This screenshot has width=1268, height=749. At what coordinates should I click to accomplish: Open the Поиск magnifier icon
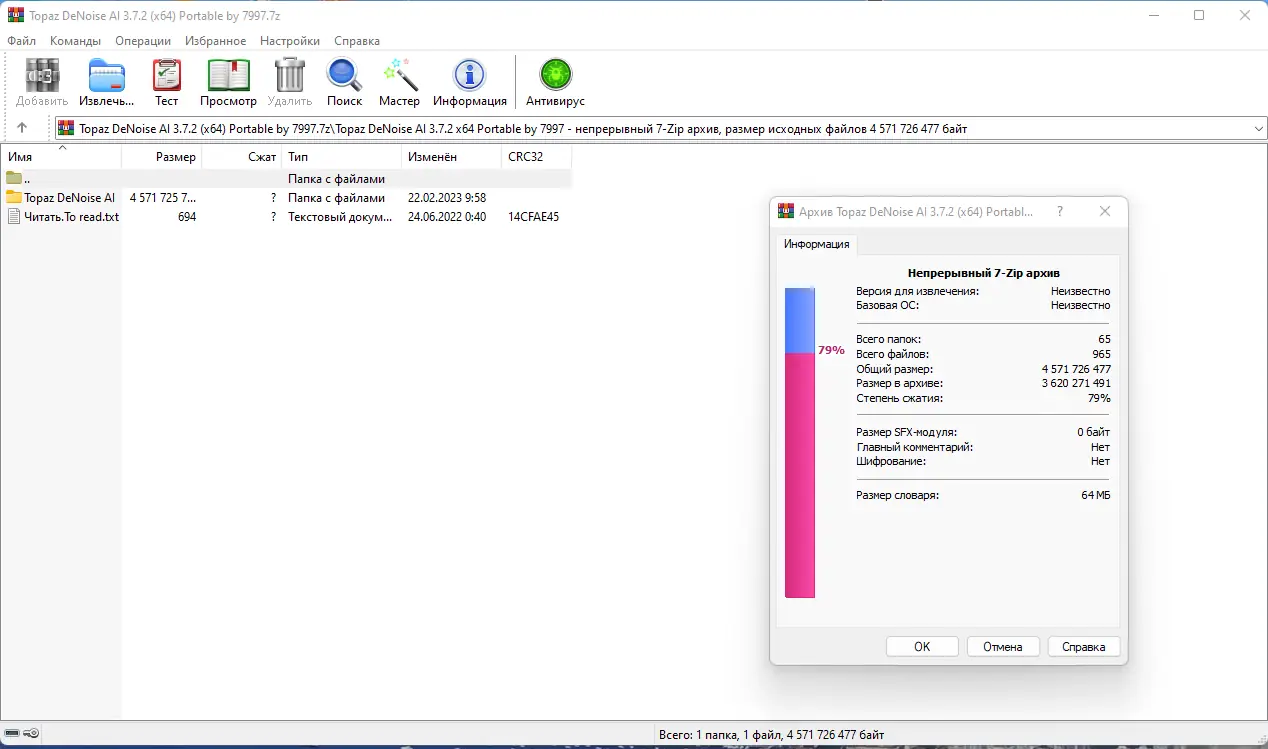(344, 75)
